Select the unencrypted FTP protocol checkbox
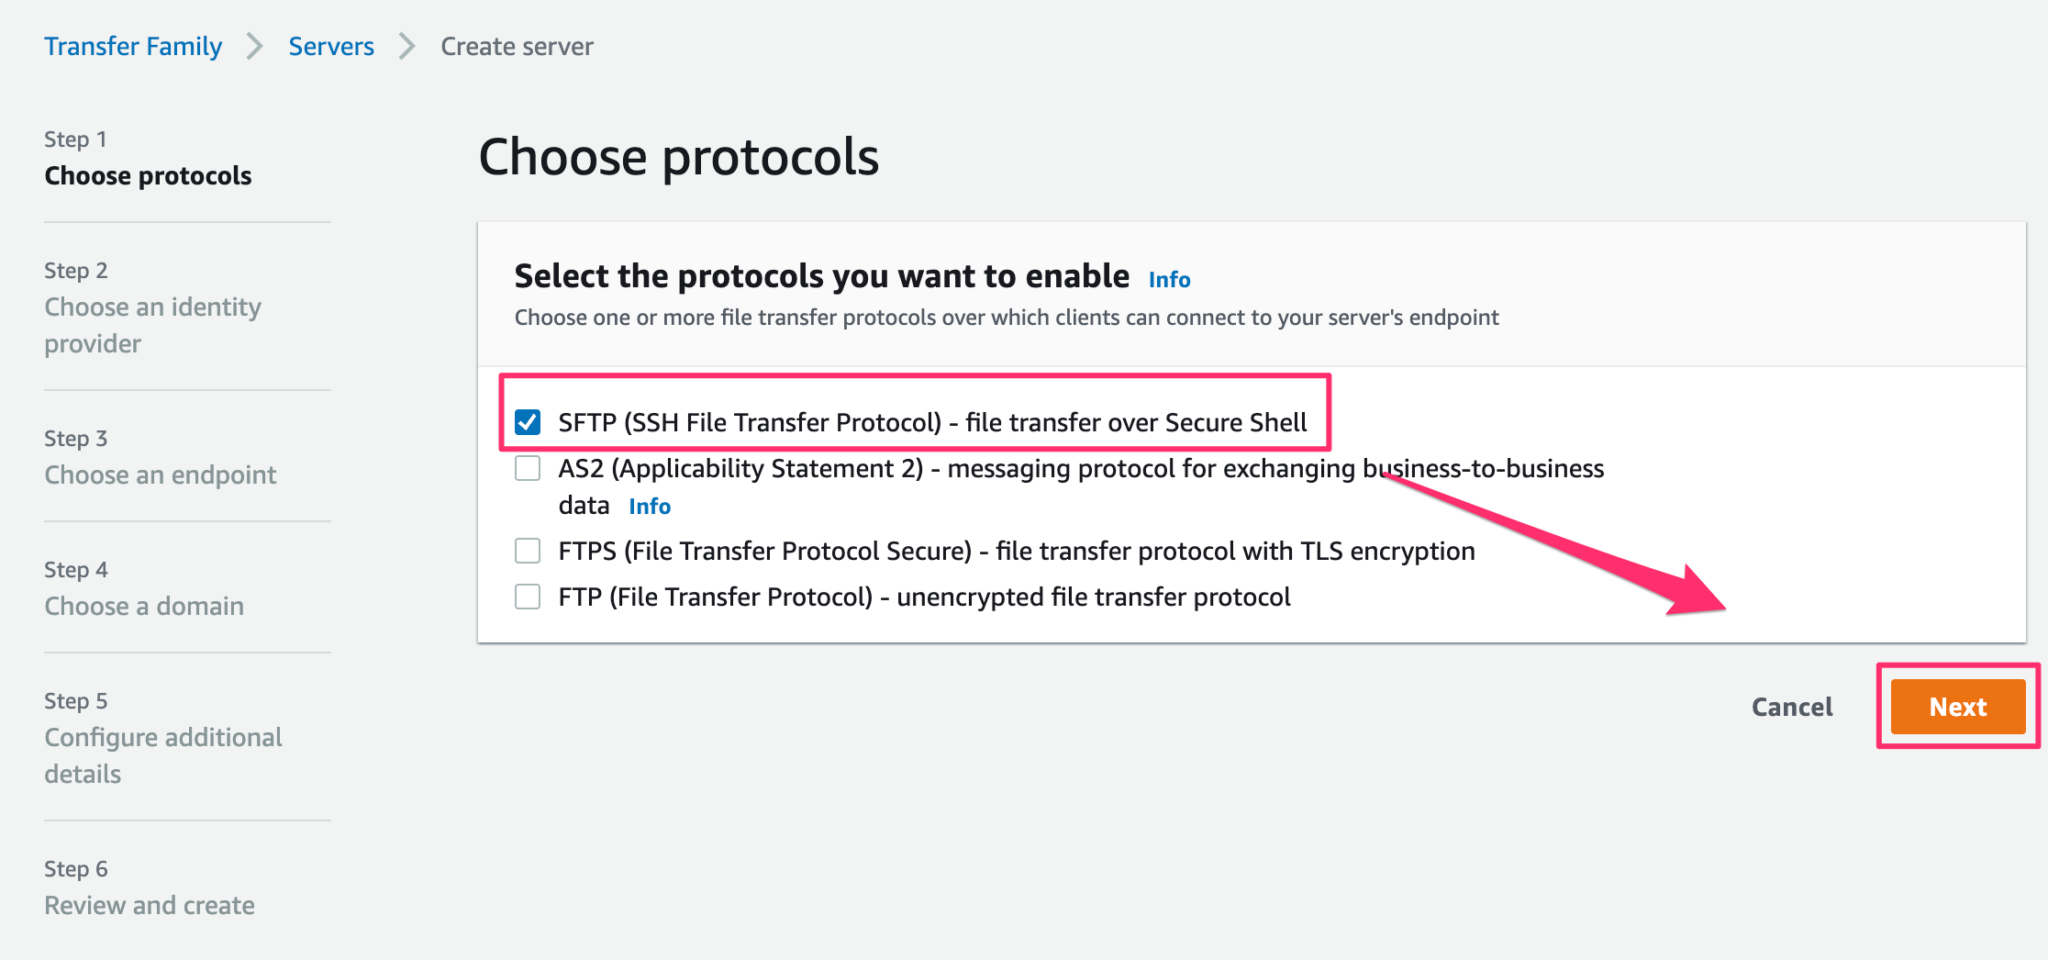 click(527, 596)
